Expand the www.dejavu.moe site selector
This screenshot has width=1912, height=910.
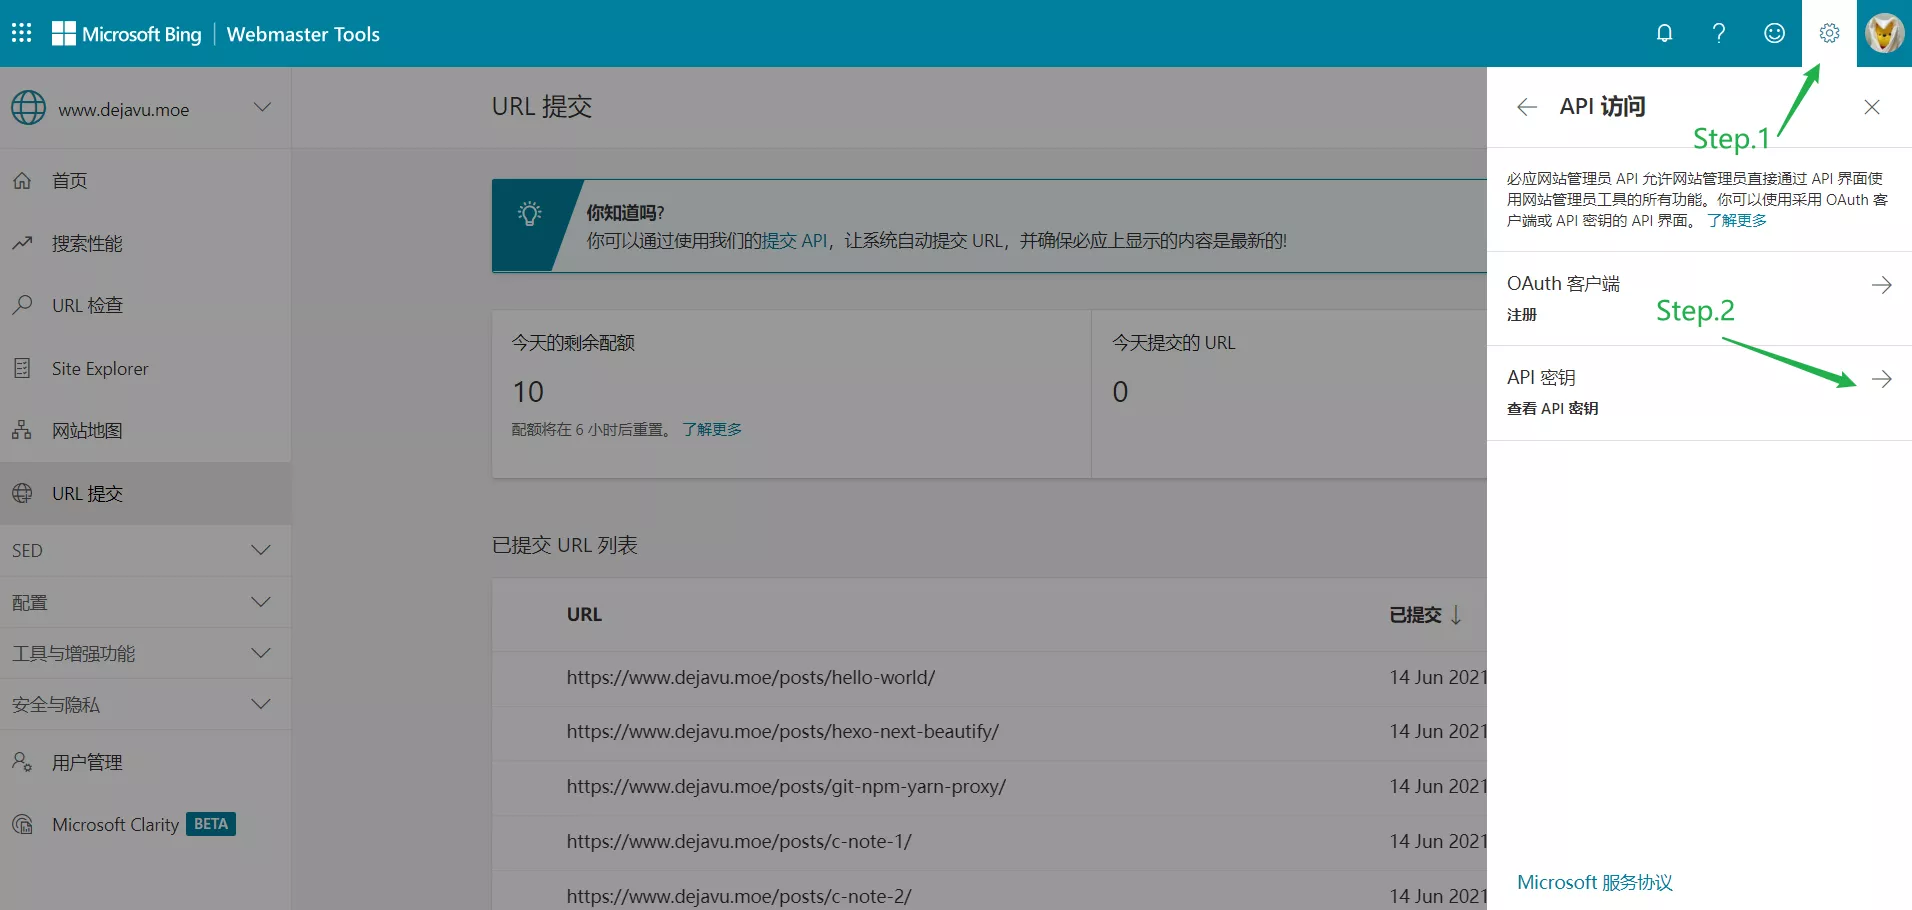tap(262, 107)
